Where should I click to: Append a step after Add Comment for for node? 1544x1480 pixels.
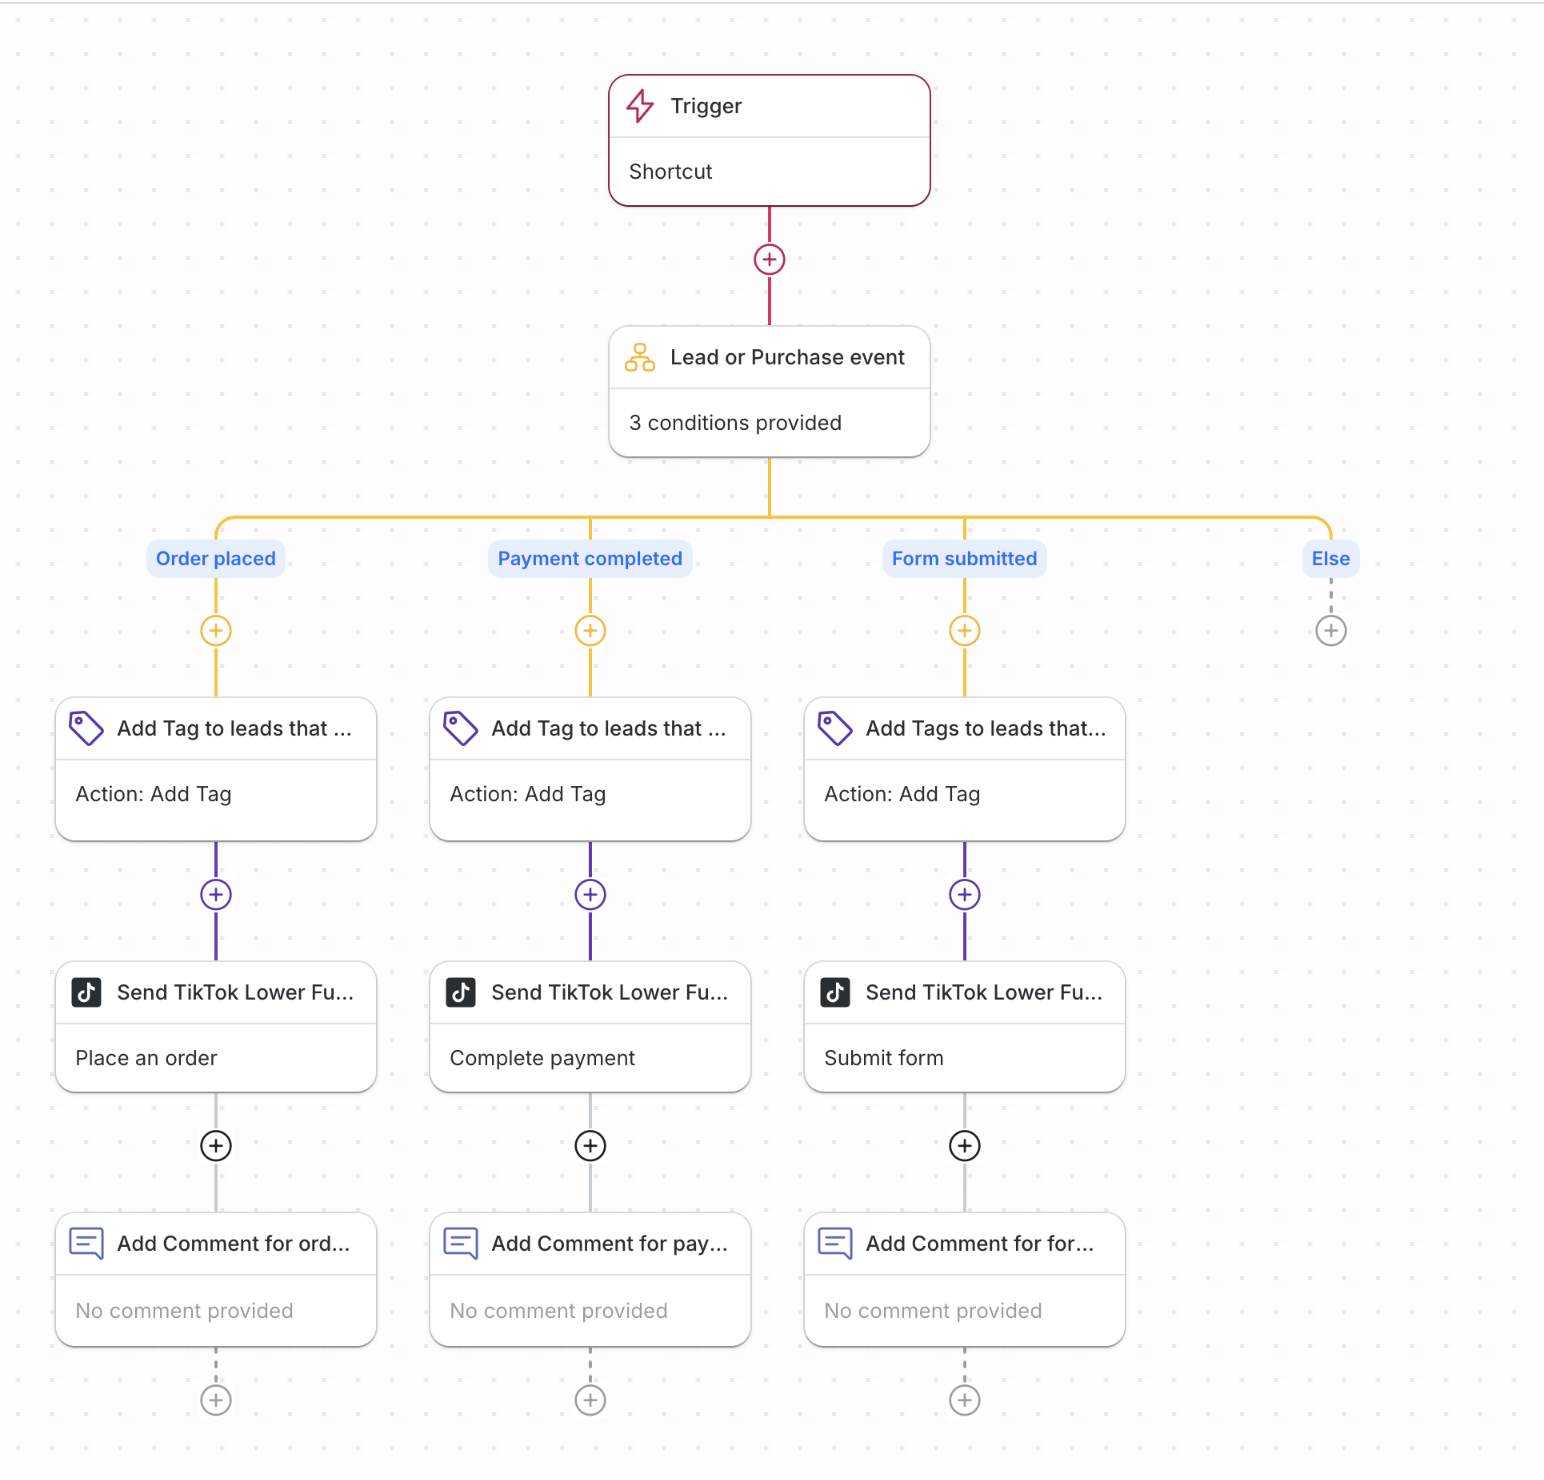(x=964, y=1400)
